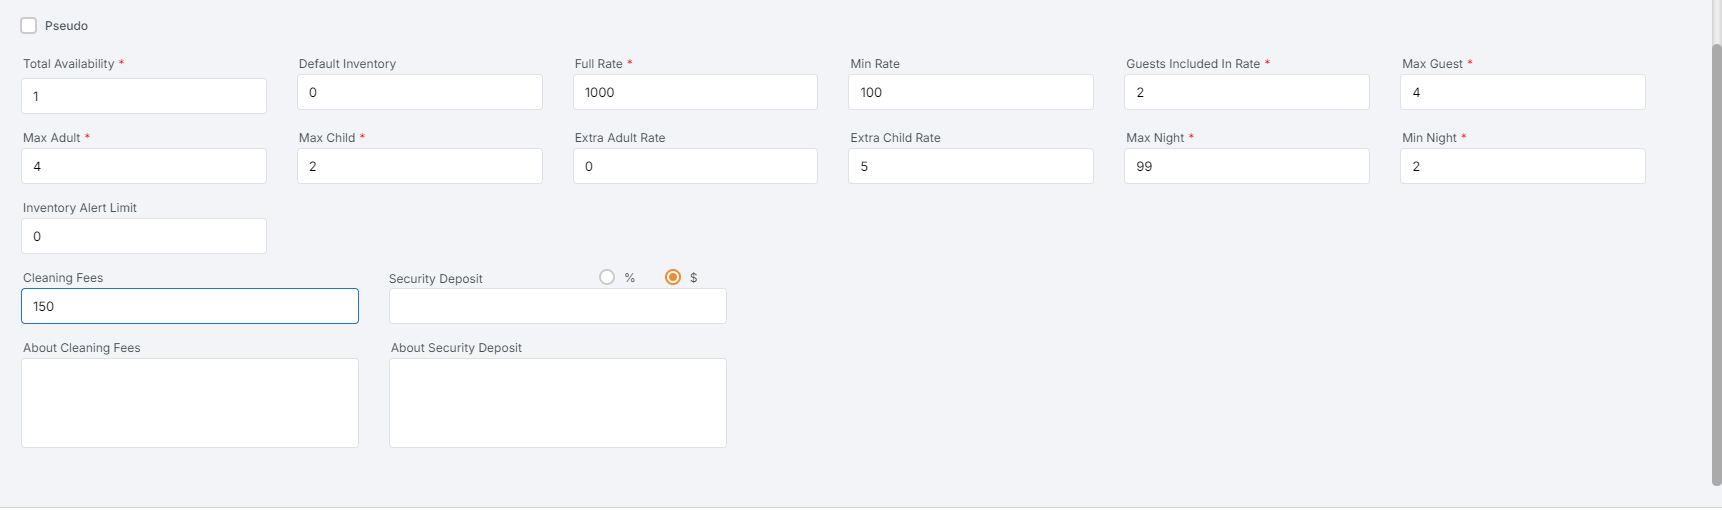Viewport: 1722px width, 510px height.
Task: Focus the Extra Adult Rate field
Action: 695,166
